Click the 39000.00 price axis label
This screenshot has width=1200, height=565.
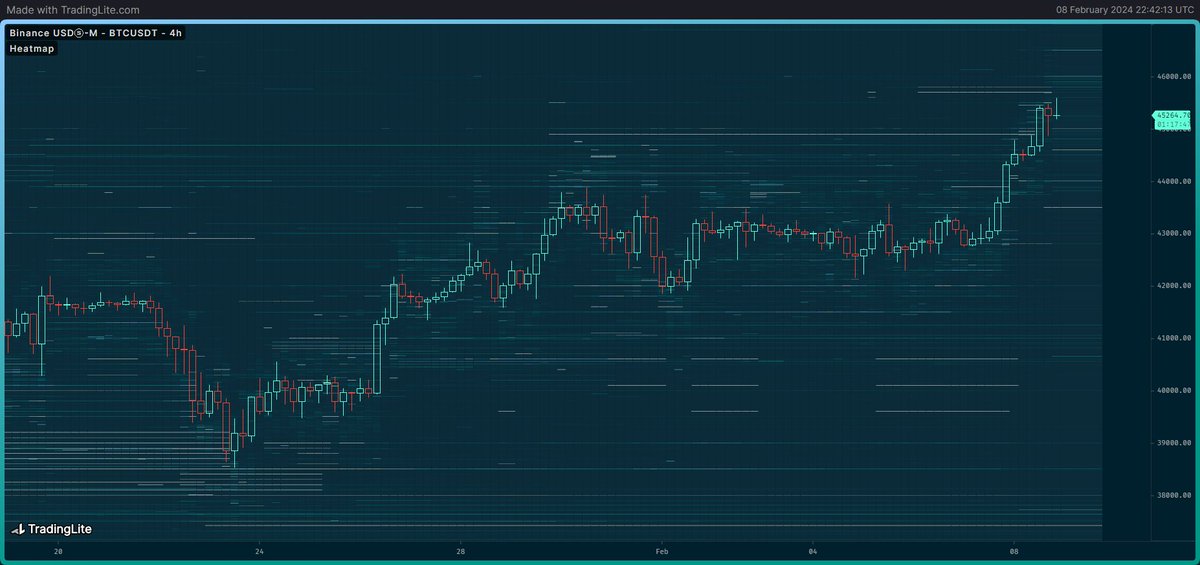pos(1172,442)
